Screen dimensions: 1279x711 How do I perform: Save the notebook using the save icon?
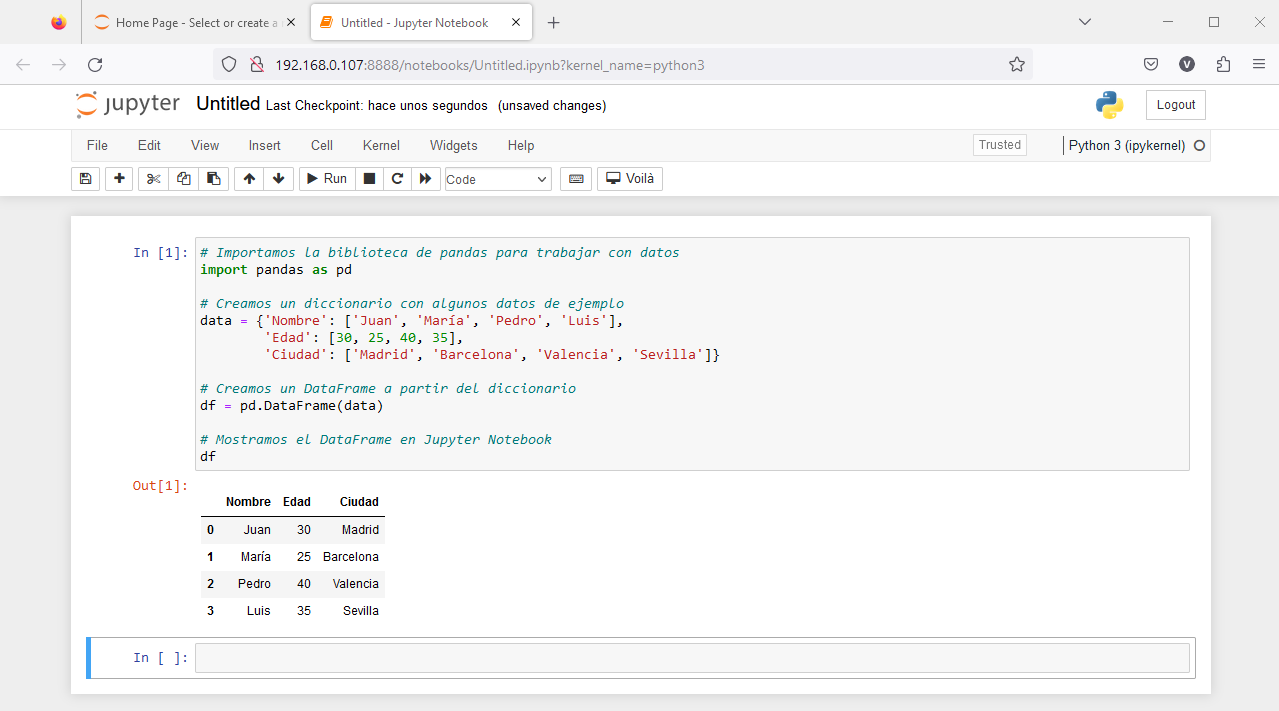click(x=85, y=178)
